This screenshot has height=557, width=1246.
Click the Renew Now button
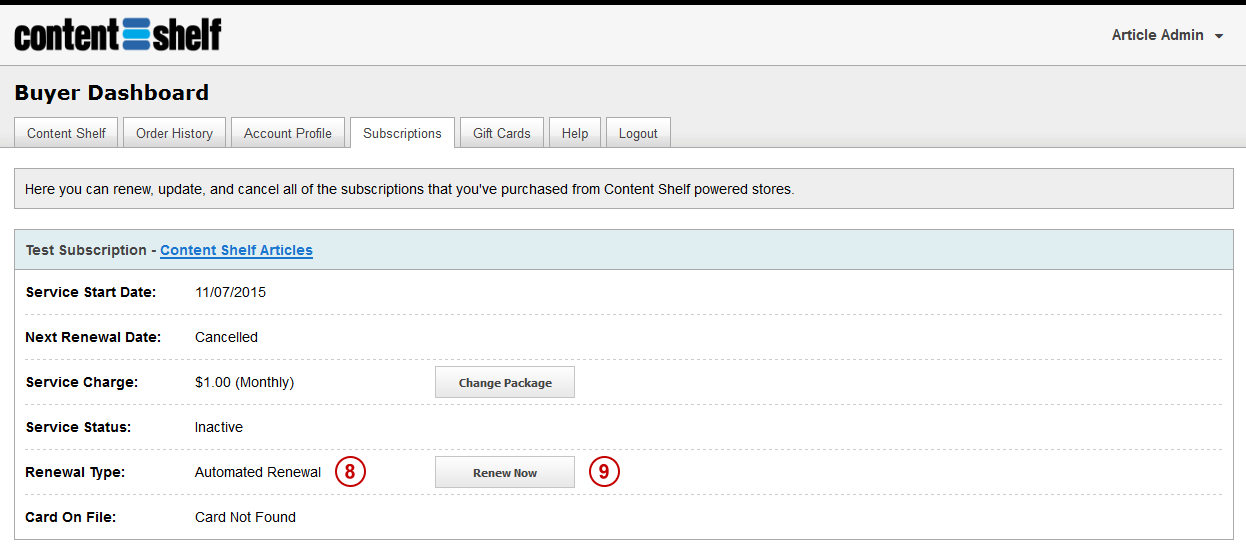(505, 472)
